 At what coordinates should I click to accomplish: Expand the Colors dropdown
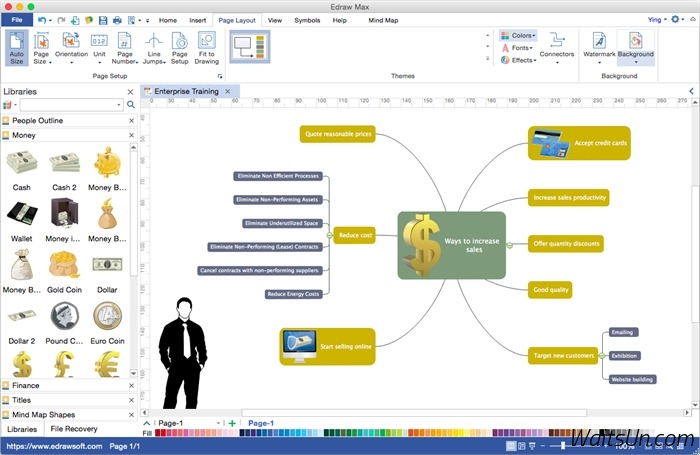[518, 35]
